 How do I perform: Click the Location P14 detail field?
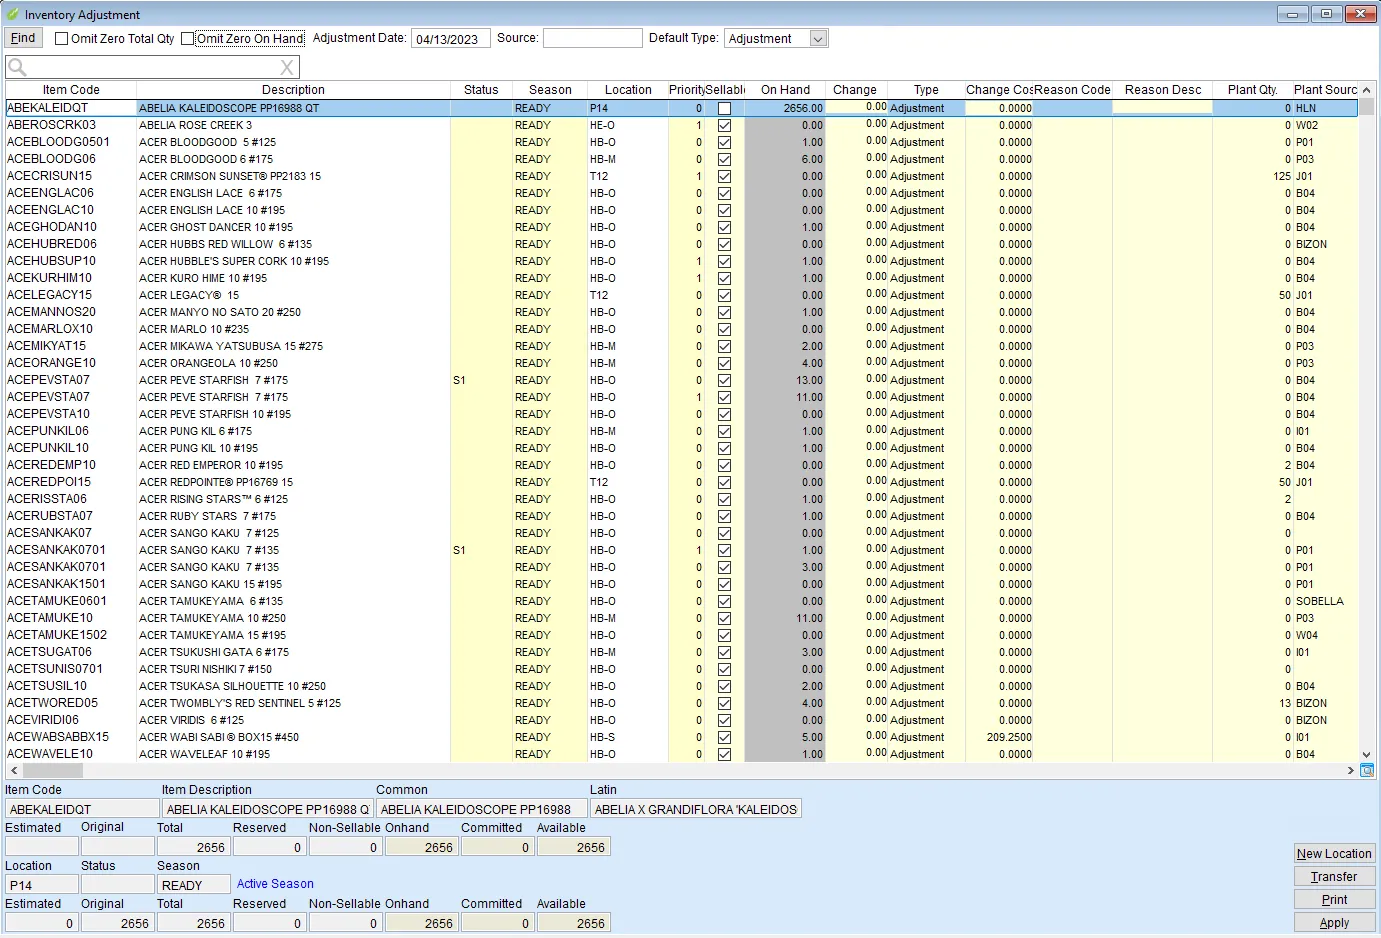pyautogui.click(x=41, y=885)
